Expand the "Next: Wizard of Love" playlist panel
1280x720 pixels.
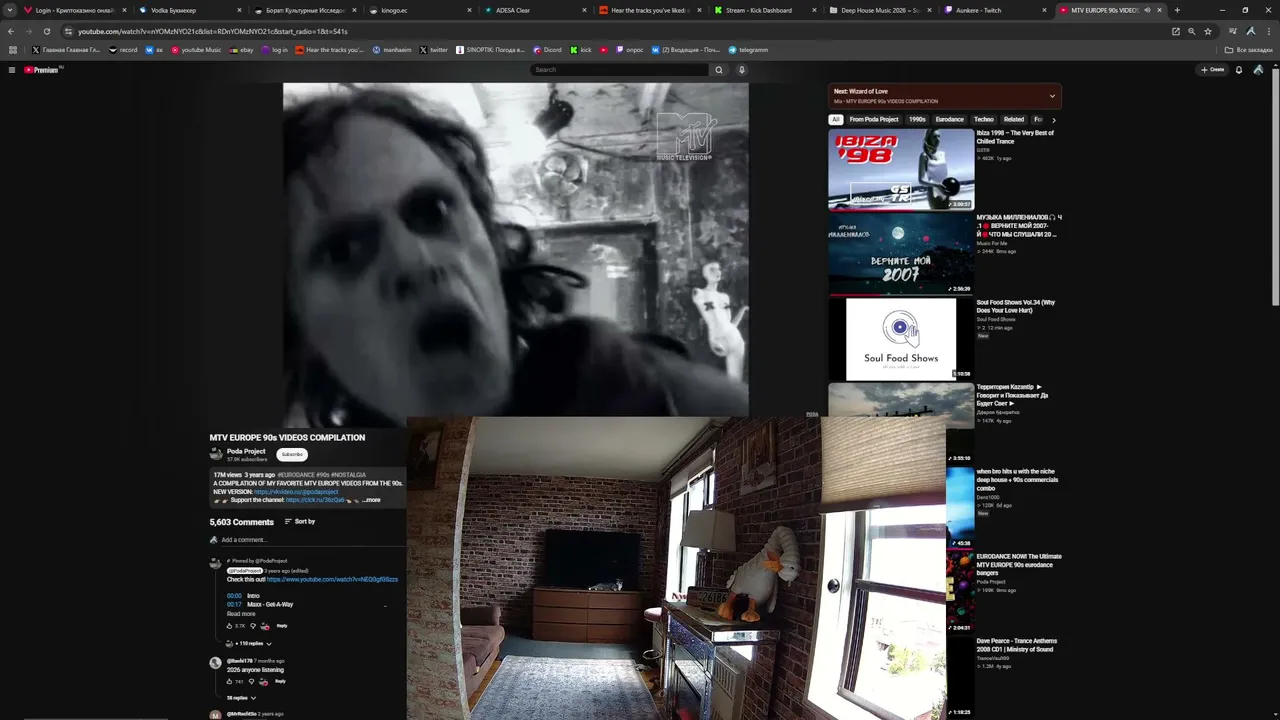(x=1052, y=96)
